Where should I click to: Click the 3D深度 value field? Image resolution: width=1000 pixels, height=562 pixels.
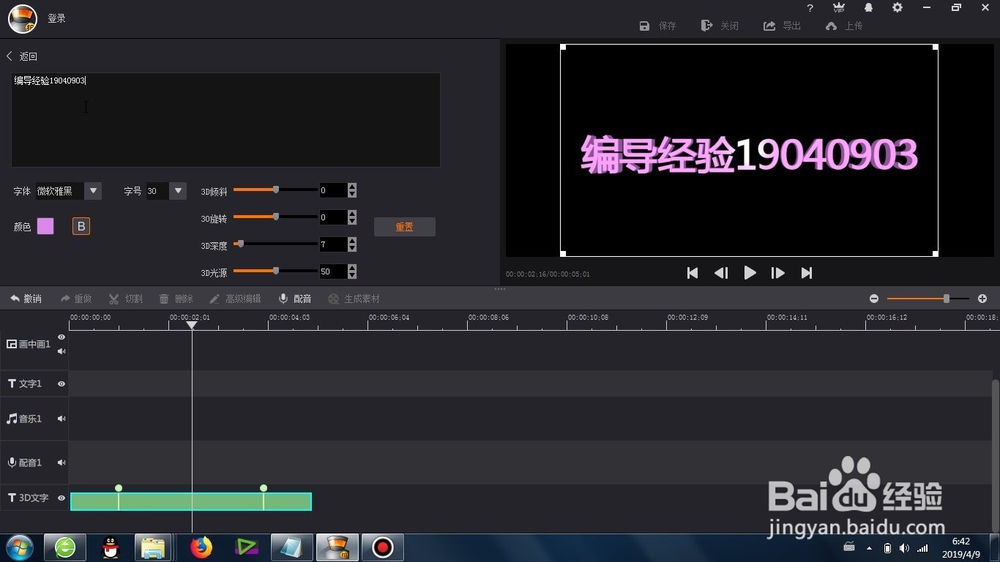pyautogui.click(x=333, y=244)
